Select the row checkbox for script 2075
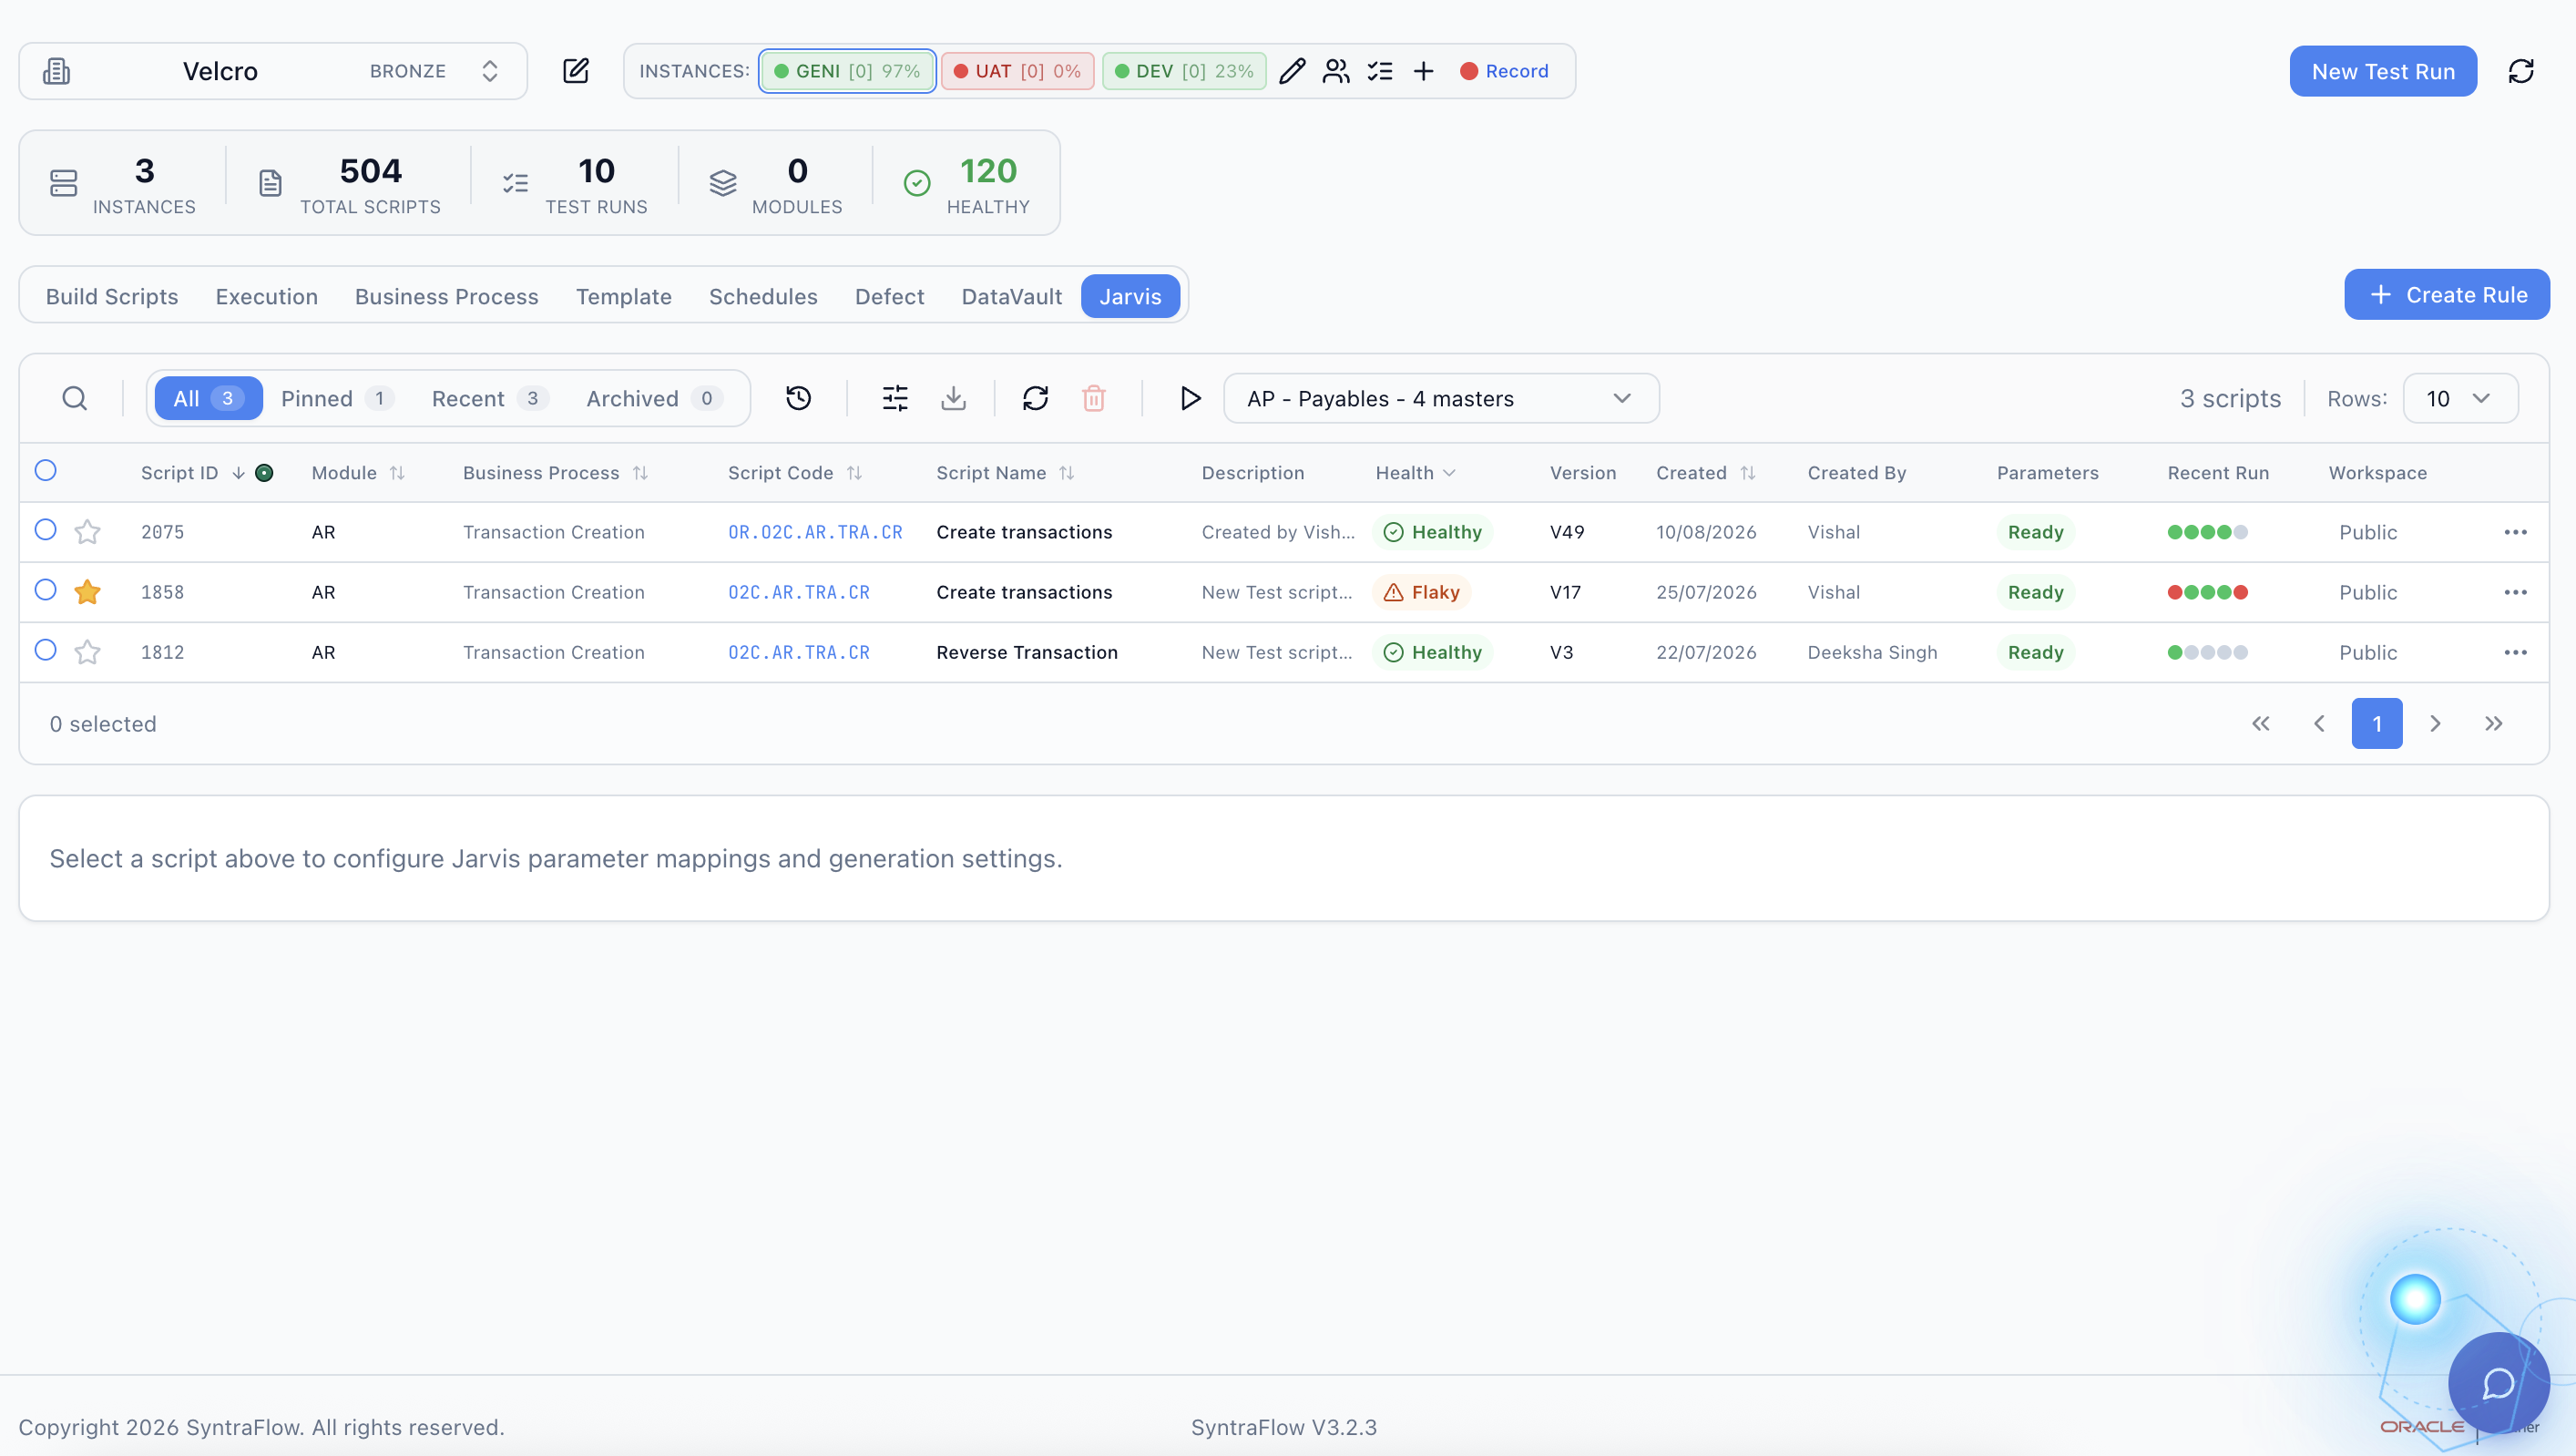The height and width of the screenshot is (1456, 2576). pos(46,529)
